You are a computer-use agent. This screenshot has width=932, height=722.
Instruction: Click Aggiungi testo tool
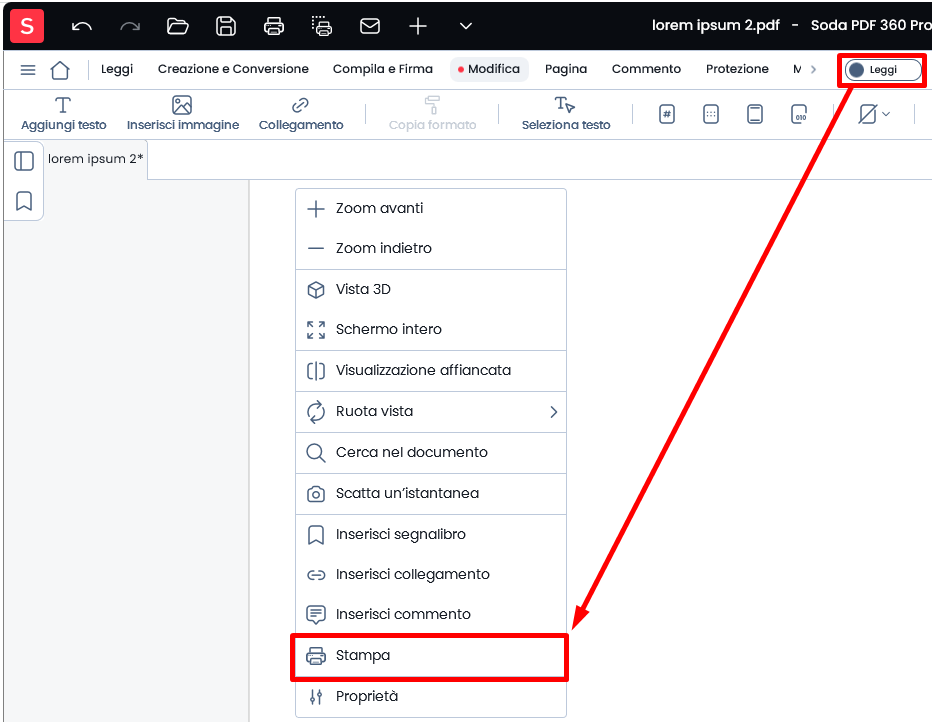[64, 113]
